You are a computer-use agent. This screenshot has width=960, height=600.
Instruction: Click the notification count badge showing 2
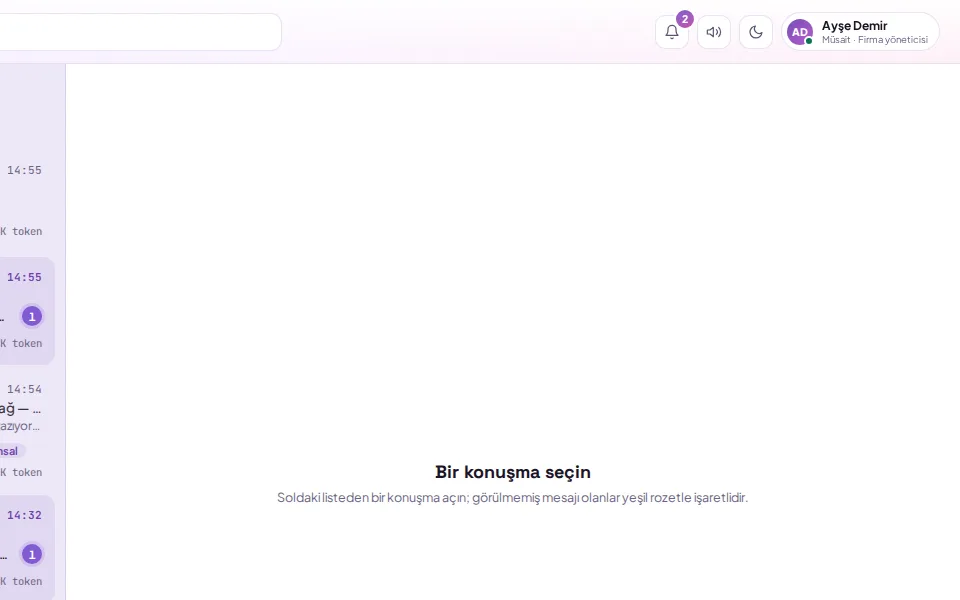[x=684, y=19]
